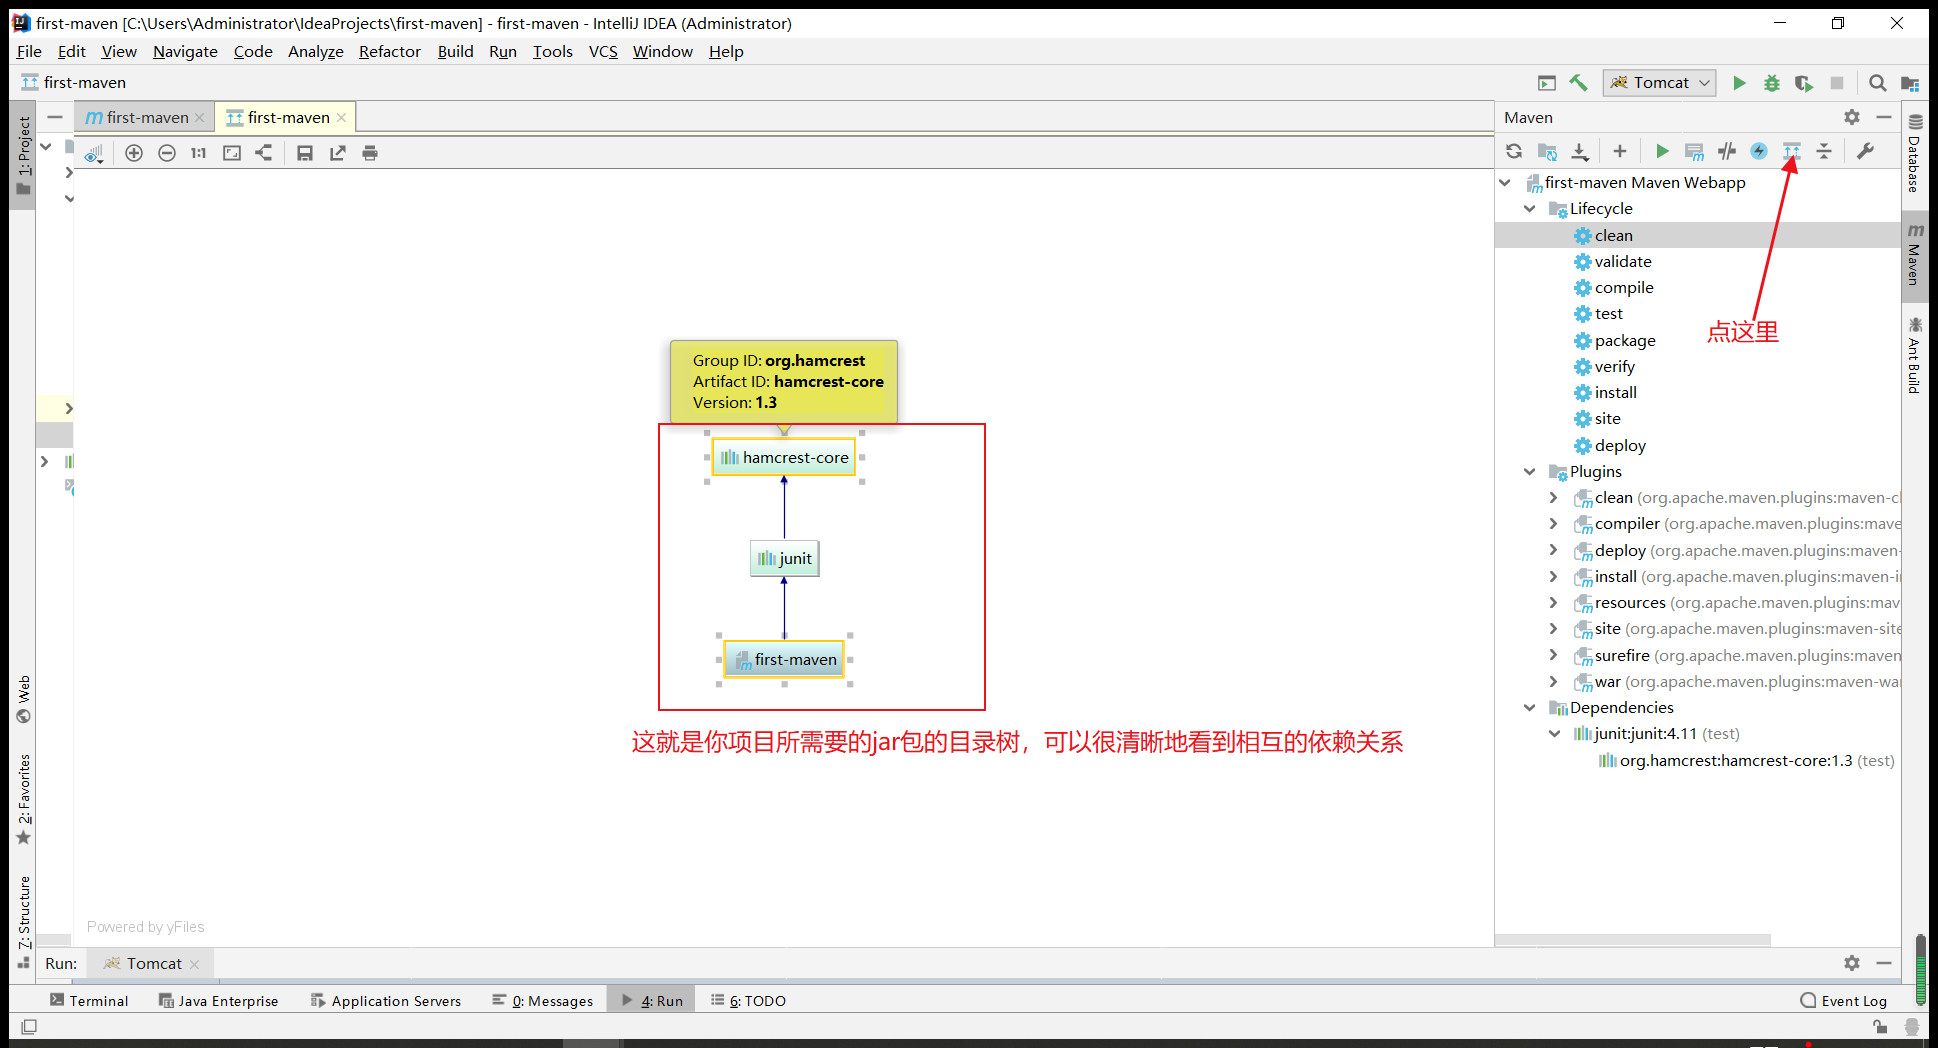Viewport: 1938px width, 1048px height.
Task: Open the Navigate menu
Action: [185, 51]
